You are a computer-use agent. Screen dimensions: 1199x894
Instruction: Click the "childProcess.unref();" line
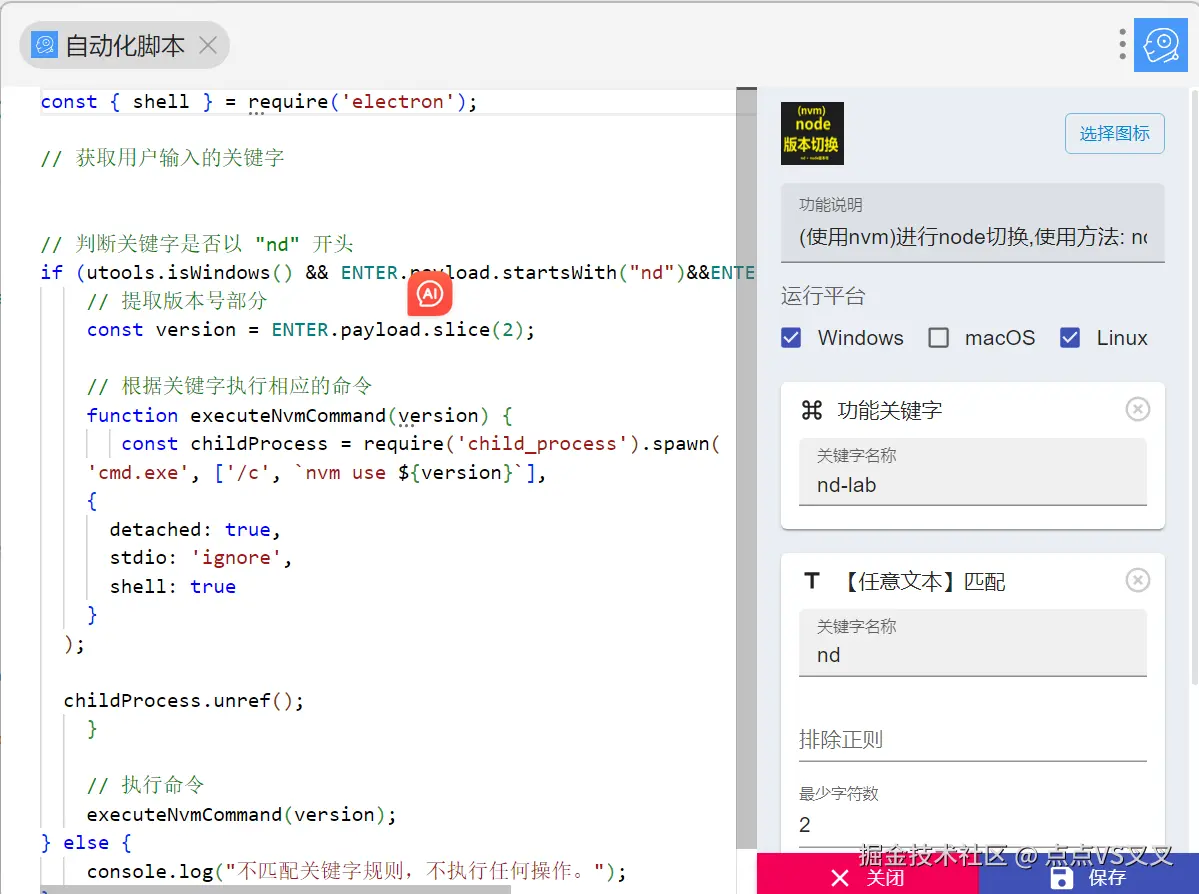click(x=184, y=701)
